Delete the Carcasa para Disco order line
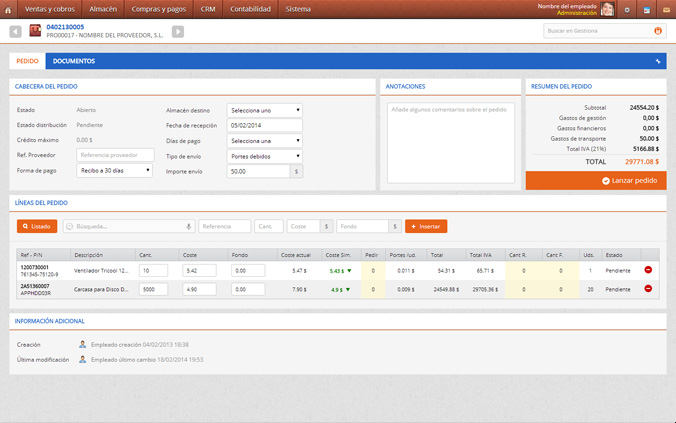The height and width of the screenshot is (423, 676). point(648,289)
